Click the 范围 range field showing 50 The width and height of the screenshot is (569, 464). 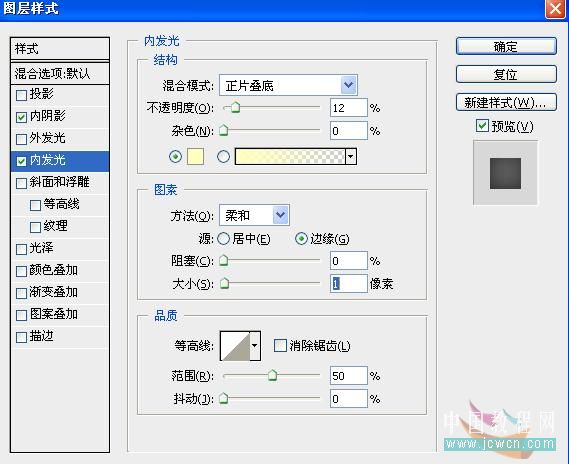[x=349, y=376]
